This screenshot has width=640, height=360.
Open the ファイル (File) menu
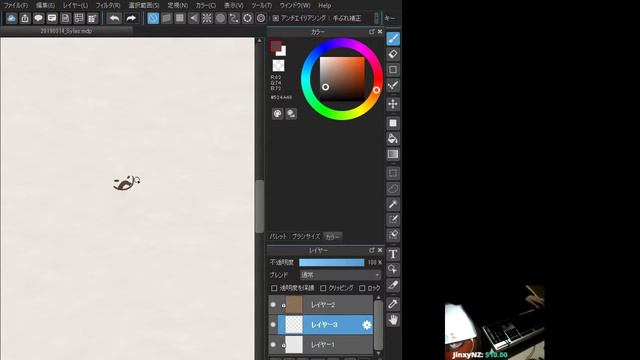pos(16,5)
